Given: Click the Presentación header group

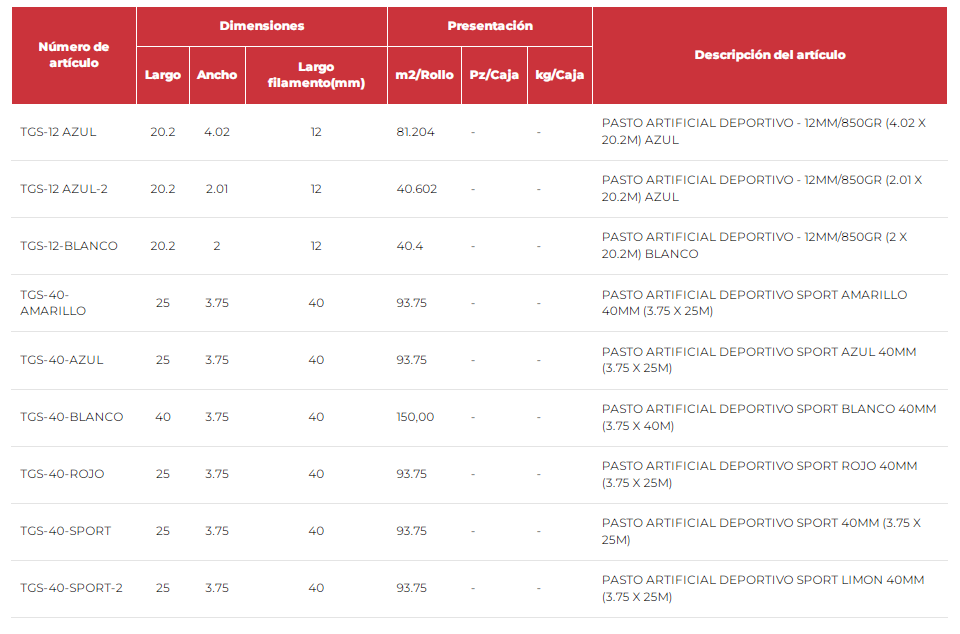Looking at the screenshot, I should pyautogui.click(x=490, y=26).
